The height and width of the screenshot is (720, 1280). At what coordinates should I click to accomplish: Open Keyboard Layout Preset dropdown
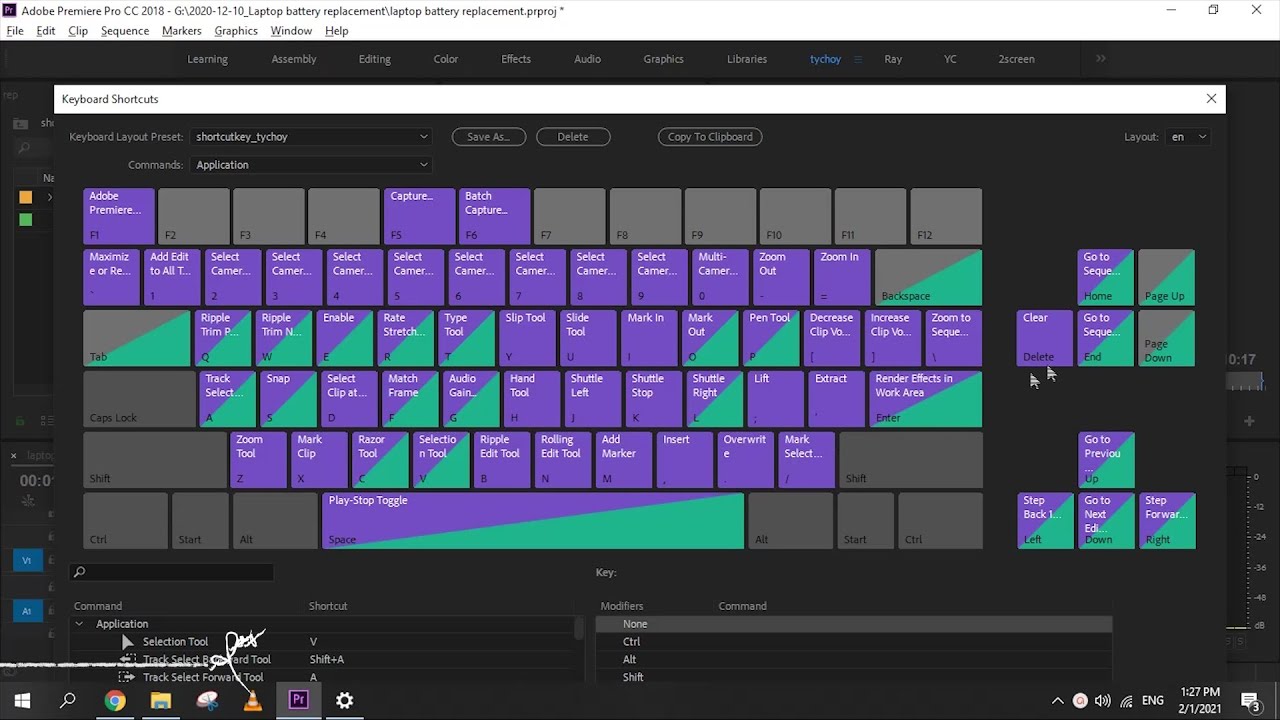[312, 137]
